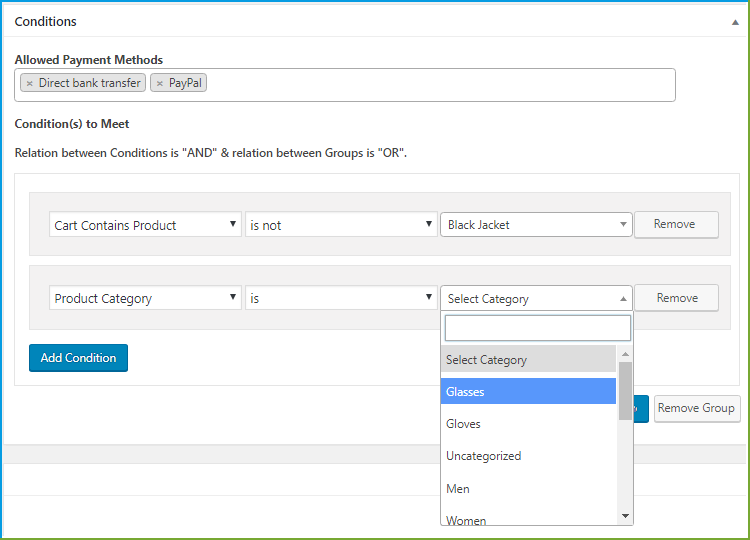750x540 pixels.
Task: Choose Gloves from the category list
Action: [x=528, y=424]
